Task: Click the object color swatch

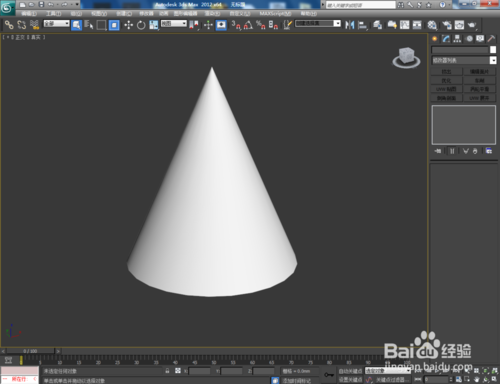Action: tap(493, 50)
